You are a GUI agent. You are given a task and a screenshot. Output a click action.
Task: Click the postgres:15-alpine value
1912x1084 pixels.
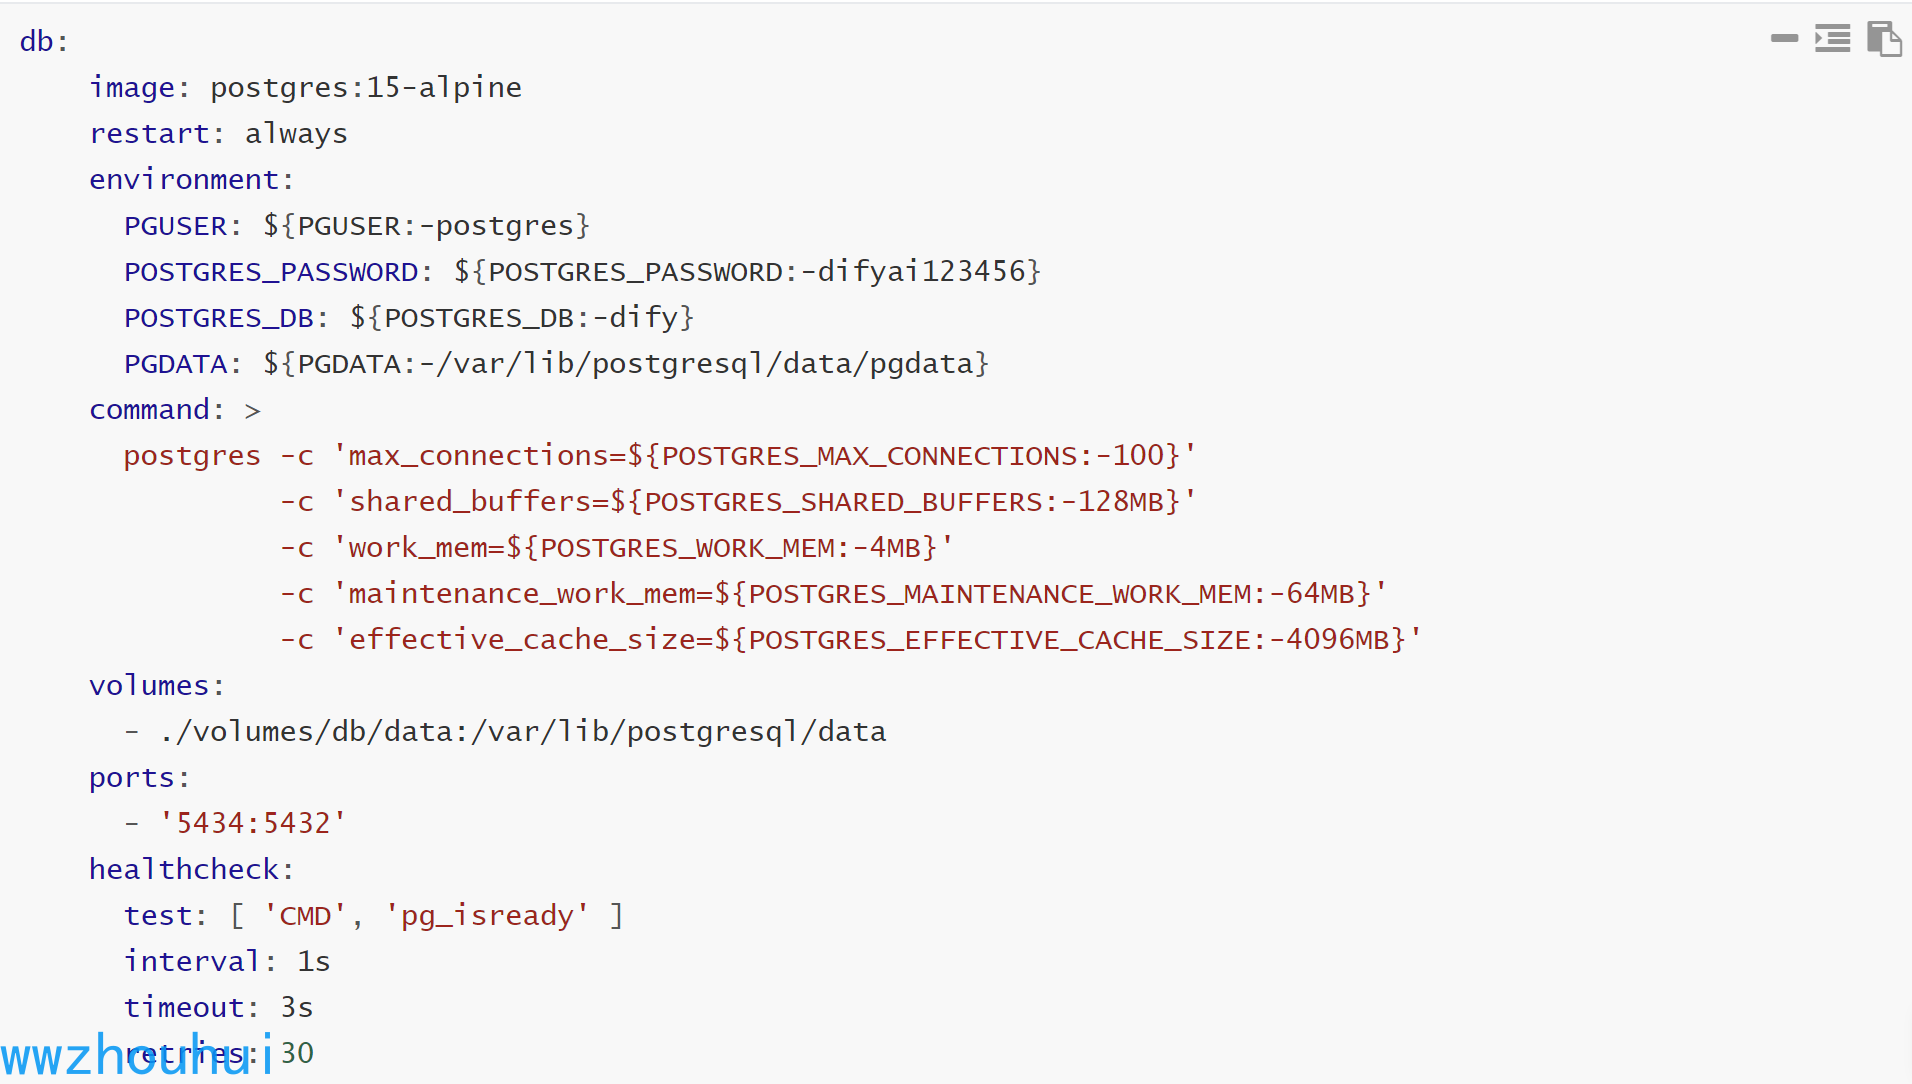[366, 87]
